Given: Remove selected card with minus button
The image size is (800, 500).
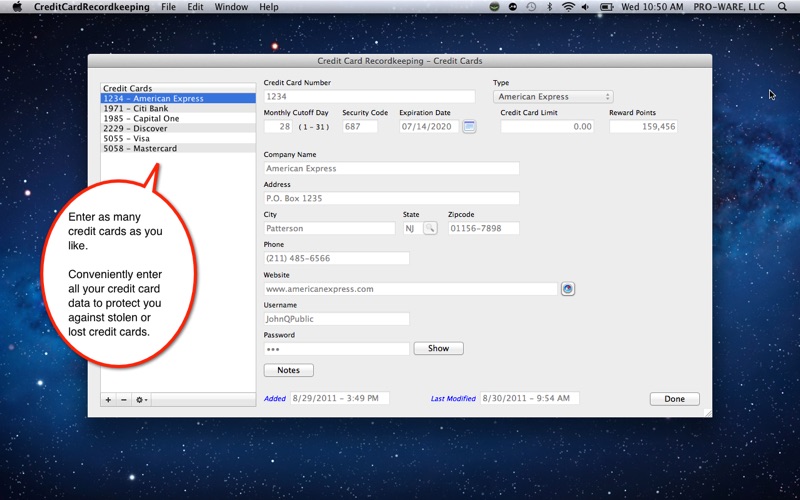Looking at the screenshot, I should pyautogui.click(x=123, y=399).
